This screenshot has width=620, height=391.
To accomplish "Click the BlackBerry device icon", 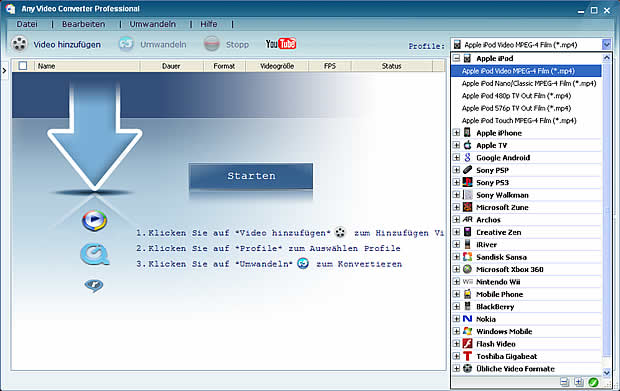I will pos(467,306).
